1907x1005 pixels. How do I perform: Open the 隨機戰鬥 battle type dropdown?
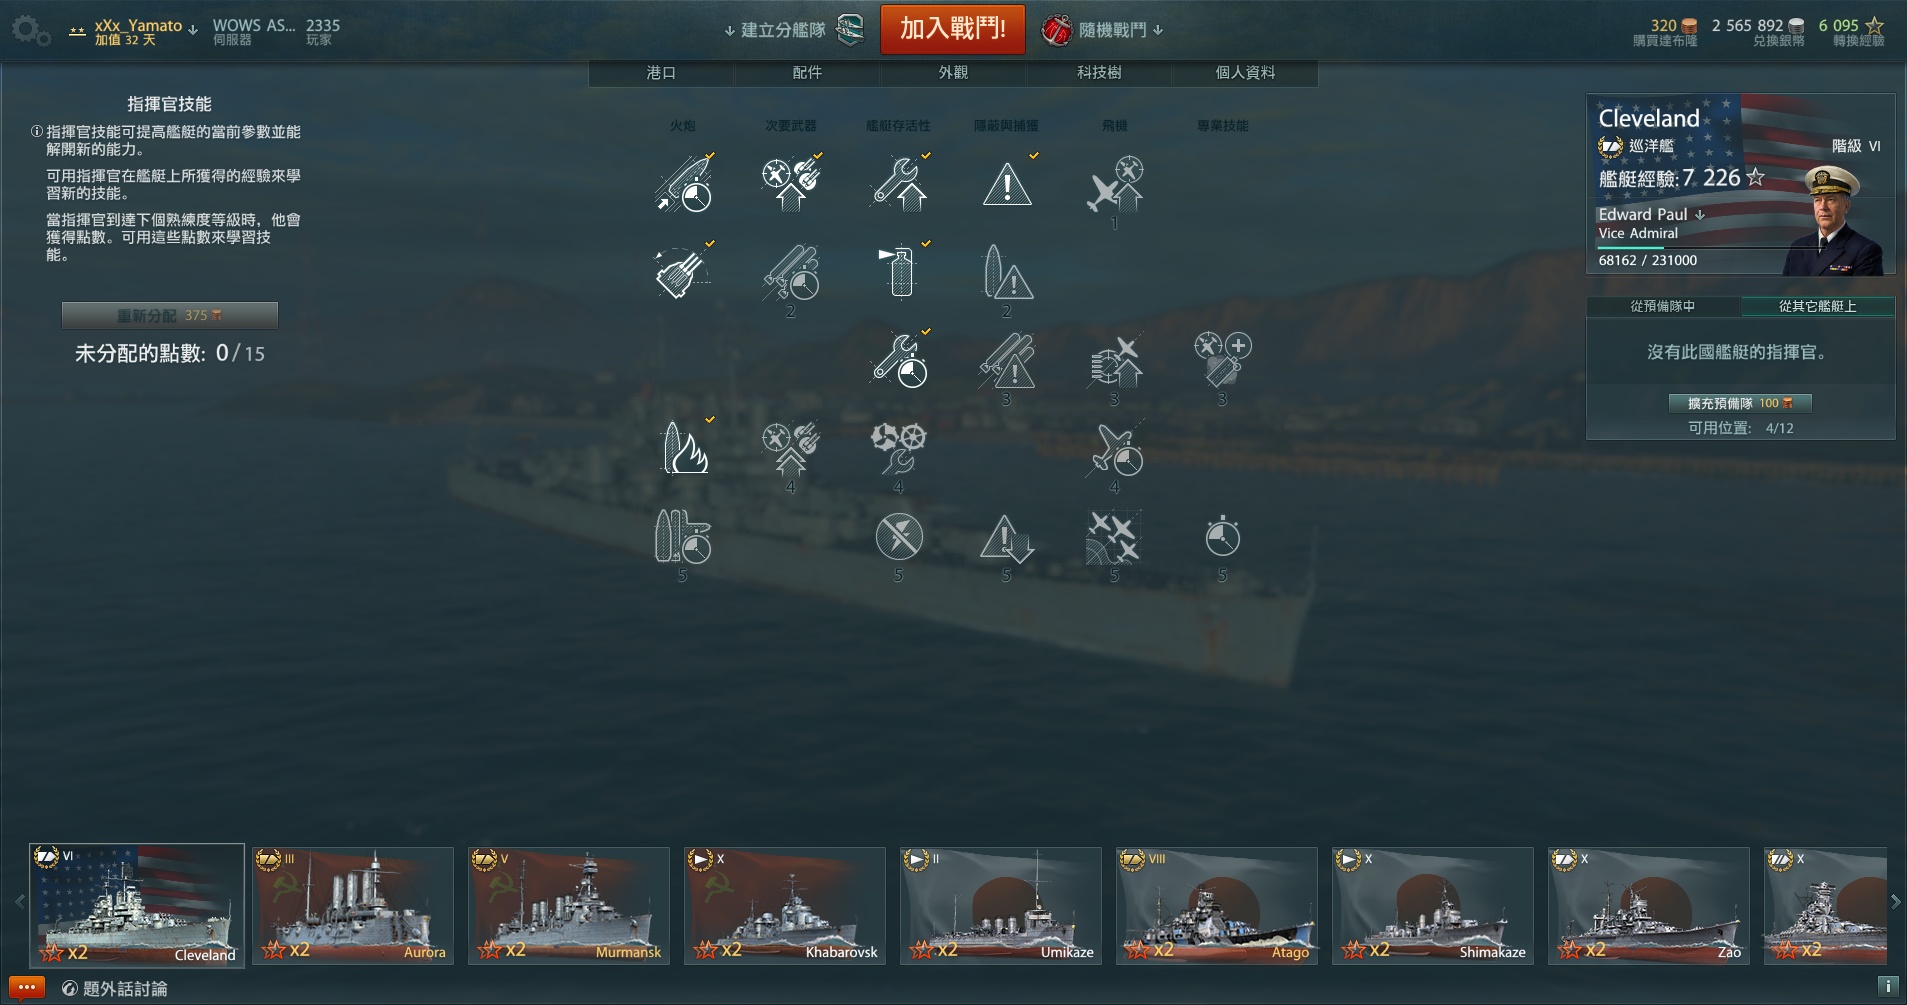coord(1103,30)
